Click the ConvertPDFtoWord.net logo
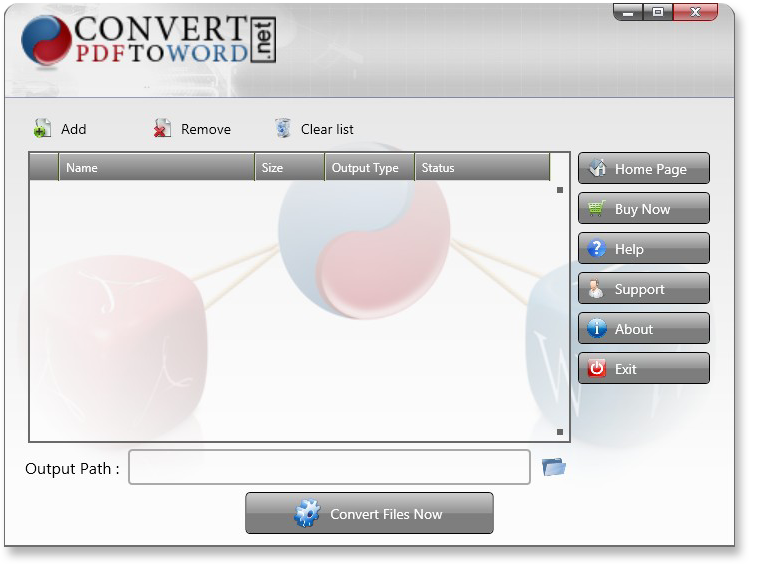This screenshot has height=570, width=760. tap(148, 40)
